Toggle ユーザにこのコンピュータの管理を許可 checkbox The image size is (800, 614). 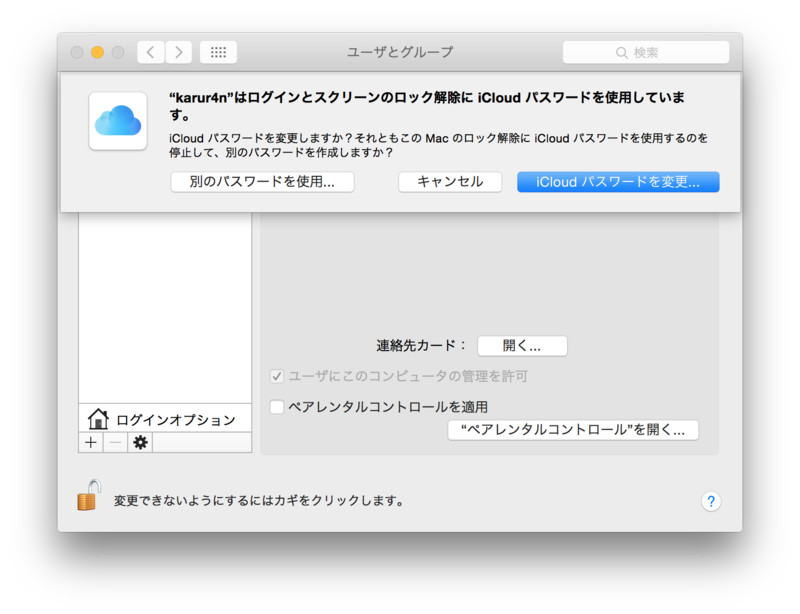click(x=277, y=377)
